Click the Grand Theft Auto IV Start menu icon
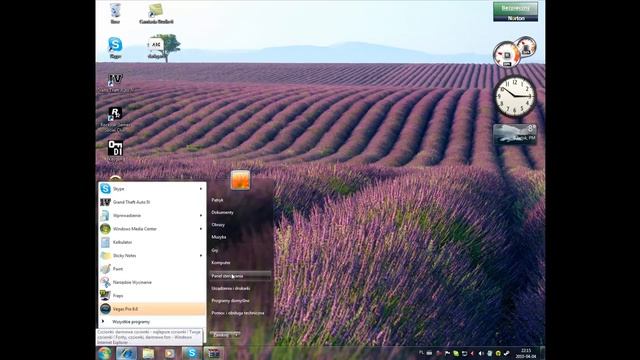 [x=105, y=202]
